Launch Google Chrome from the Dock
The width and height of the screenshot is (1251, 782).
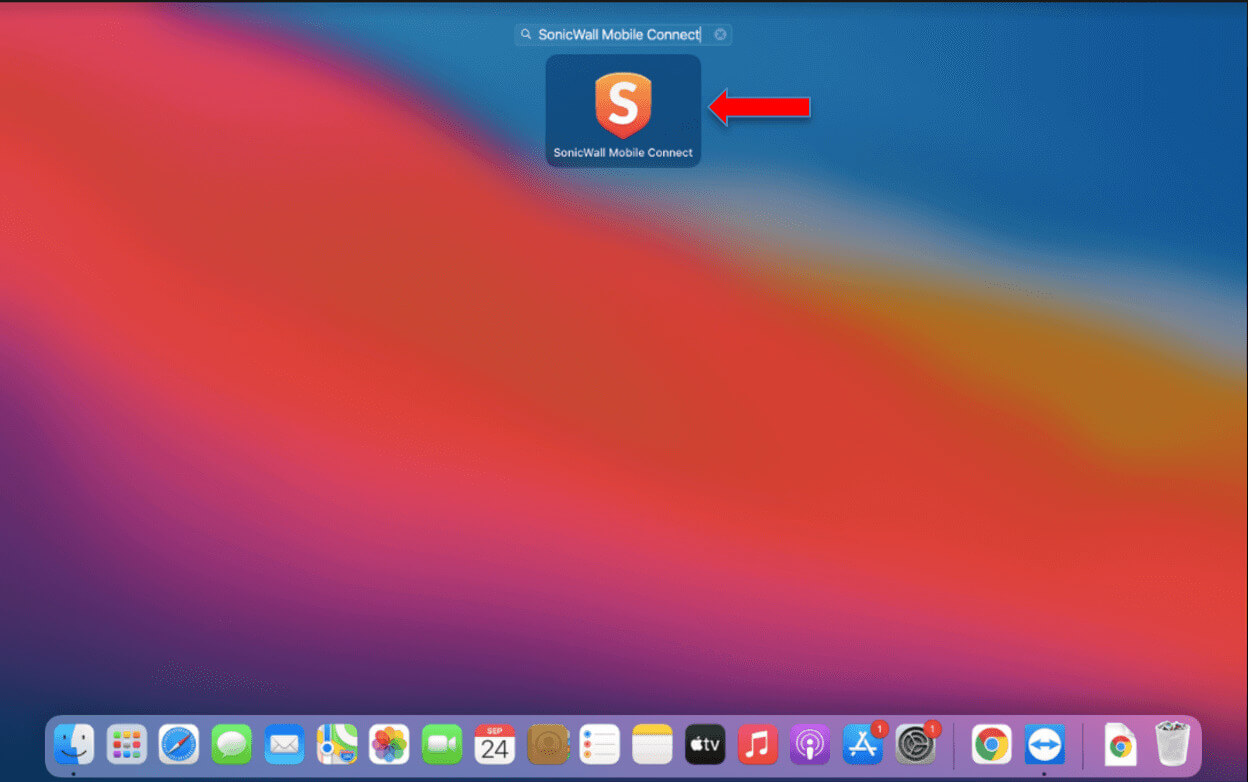(x=991, y=744)
